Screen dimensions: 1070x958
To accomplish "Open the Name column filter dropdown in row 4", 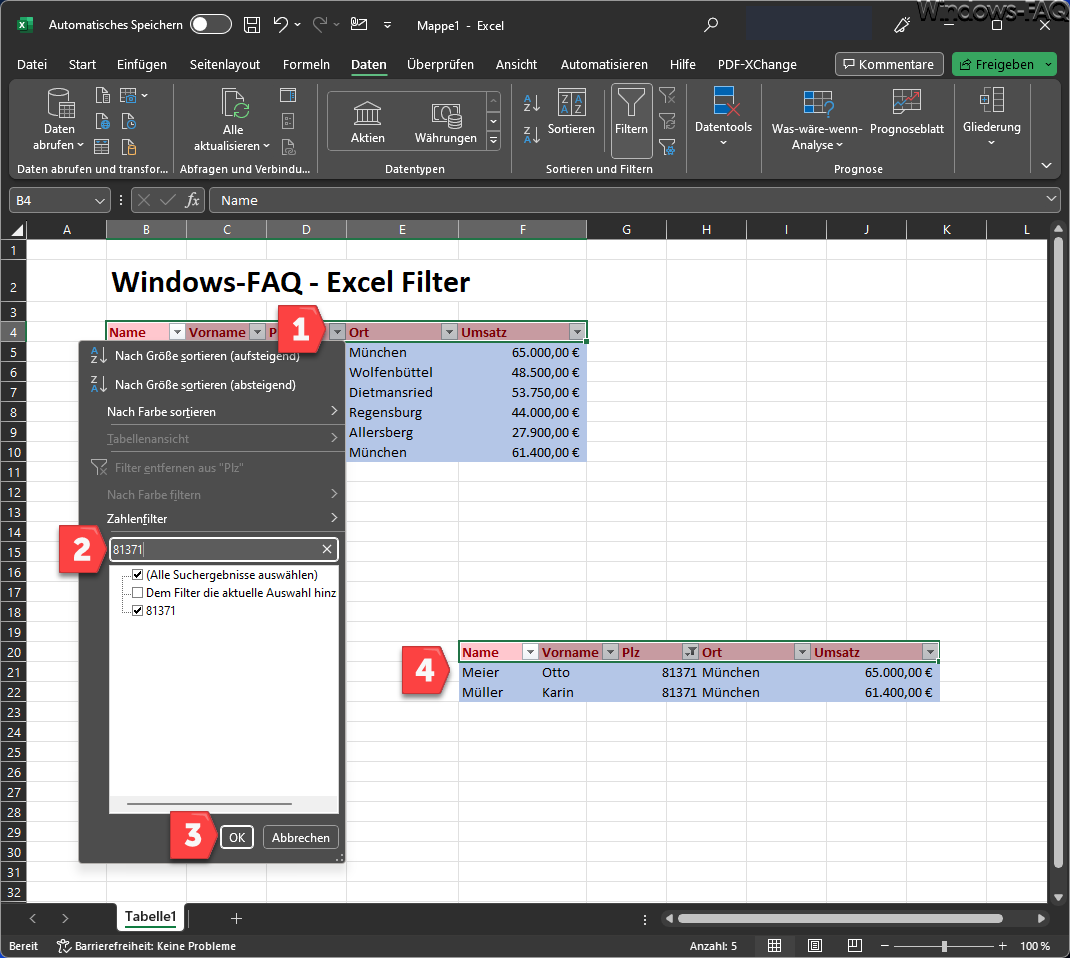I will tap(177, 332).
